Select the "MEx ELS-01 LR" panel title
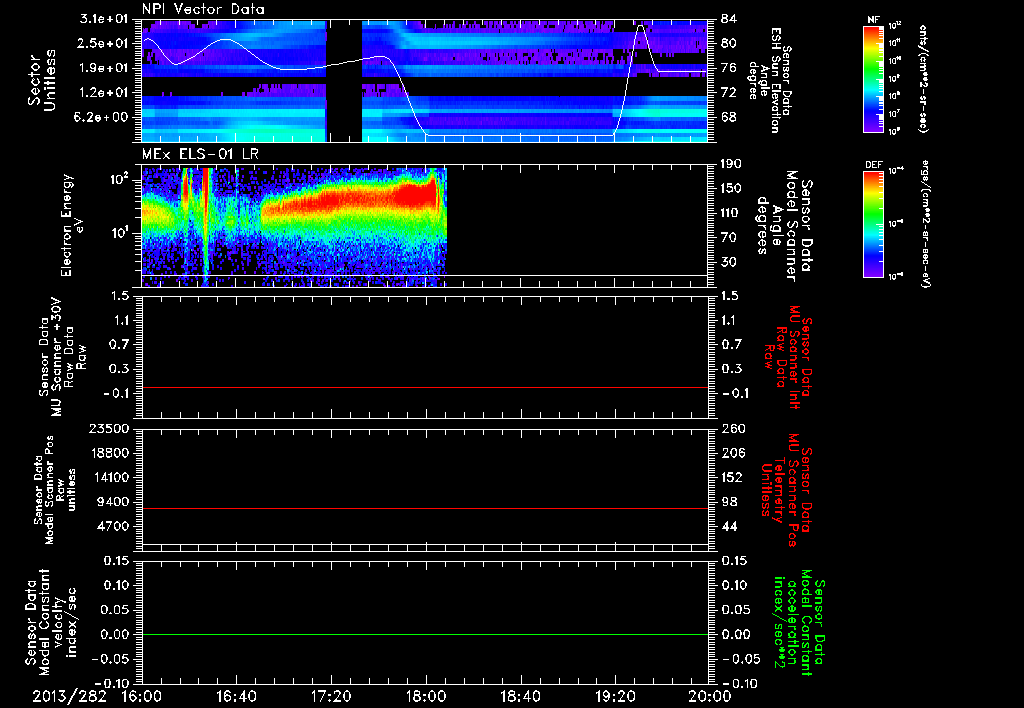Image resolution: width=1024 pixels, height=708 pixels. tap(200, 154)
